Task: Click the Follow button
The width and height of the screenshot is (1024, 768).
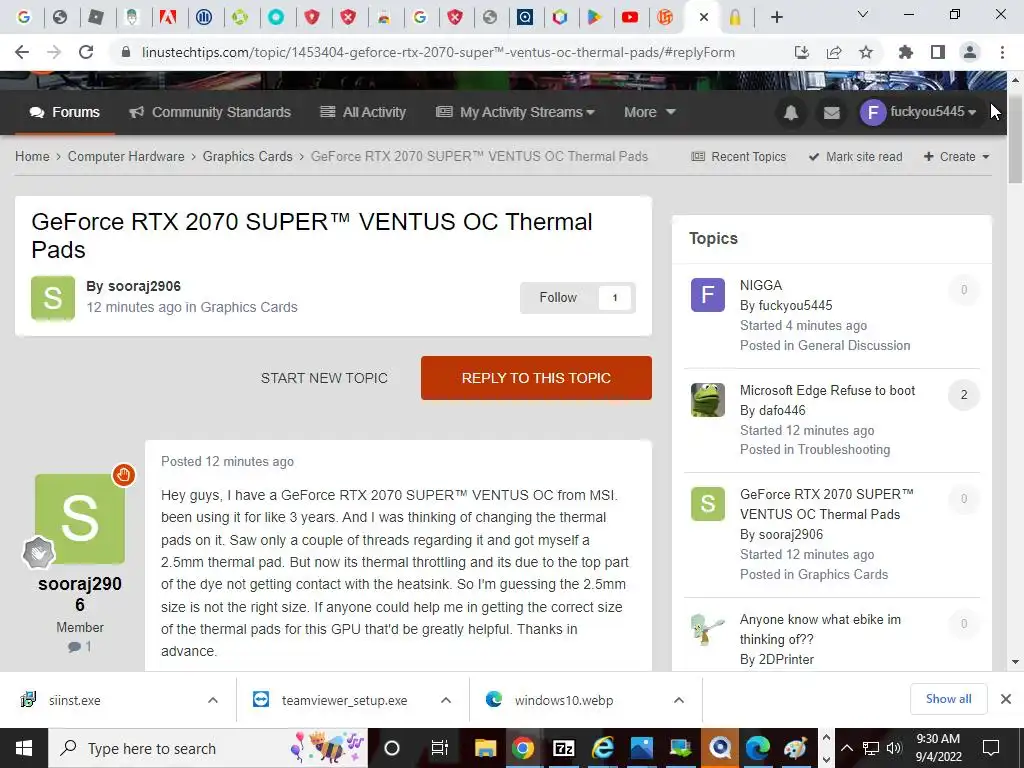Action: pos(558,298)
